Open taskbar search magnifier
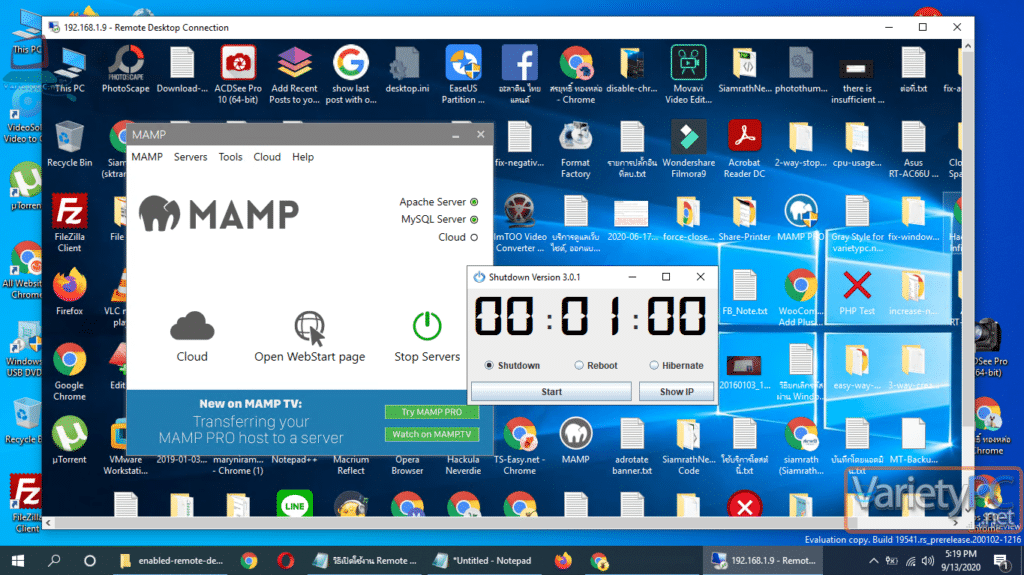Screen dimensions: 1024x575 pyautogui.click(x=54, y=561)
